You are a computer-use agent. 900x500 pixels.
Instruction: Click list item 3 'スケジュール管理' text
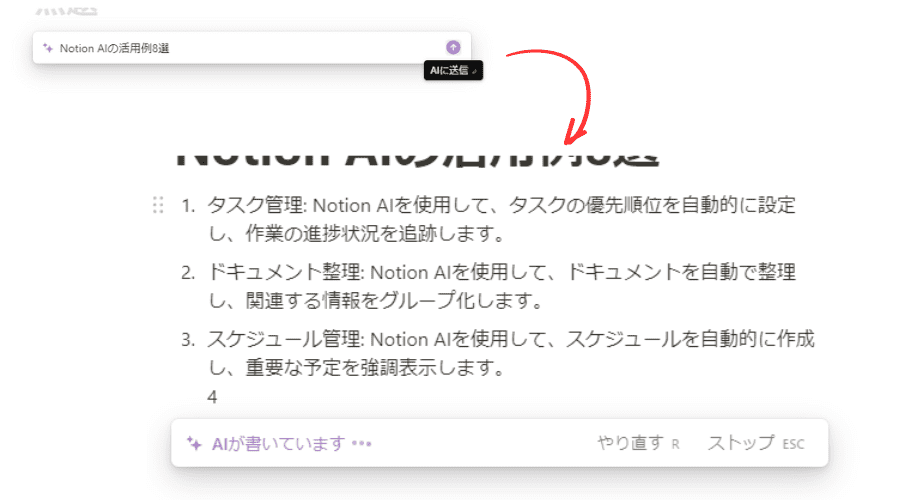tap(285, 339)
